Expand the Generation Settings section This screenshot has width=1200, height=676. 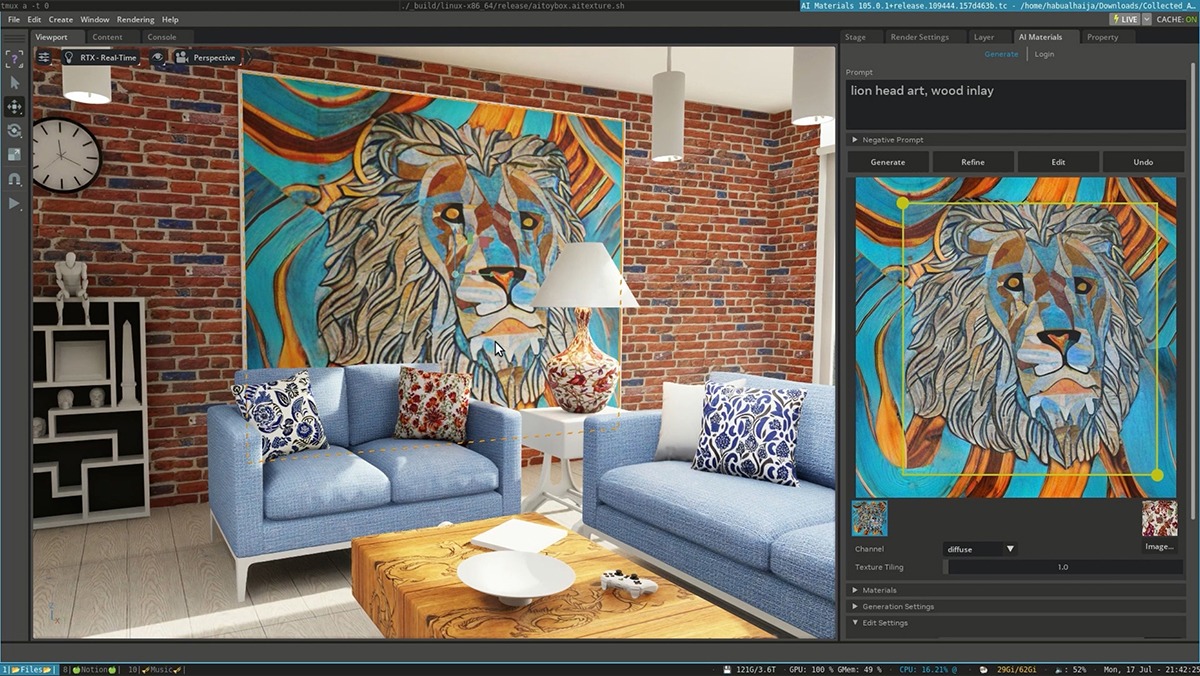click(x=897, y=607)
